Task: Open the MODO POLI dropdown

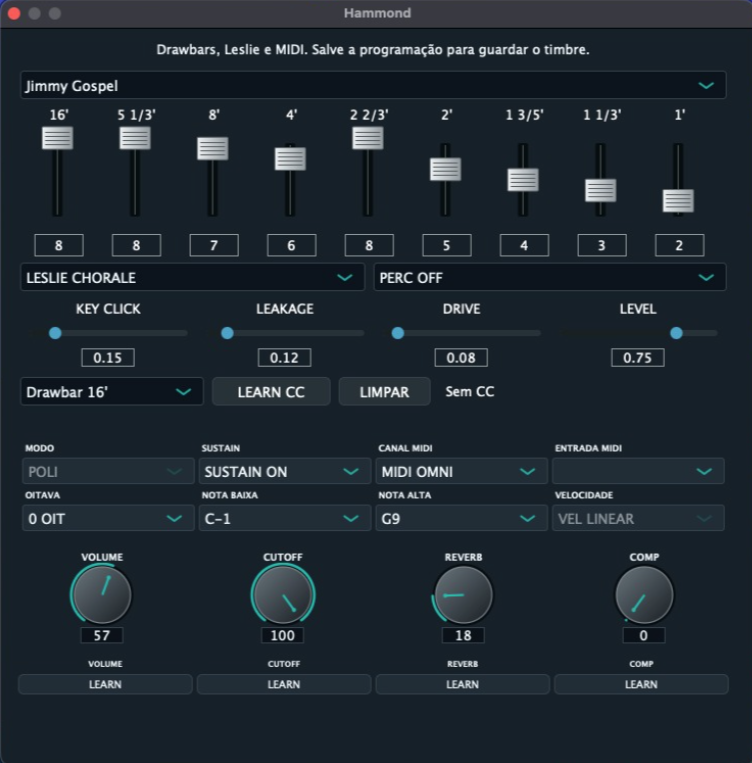Action: tap(108, 471)
